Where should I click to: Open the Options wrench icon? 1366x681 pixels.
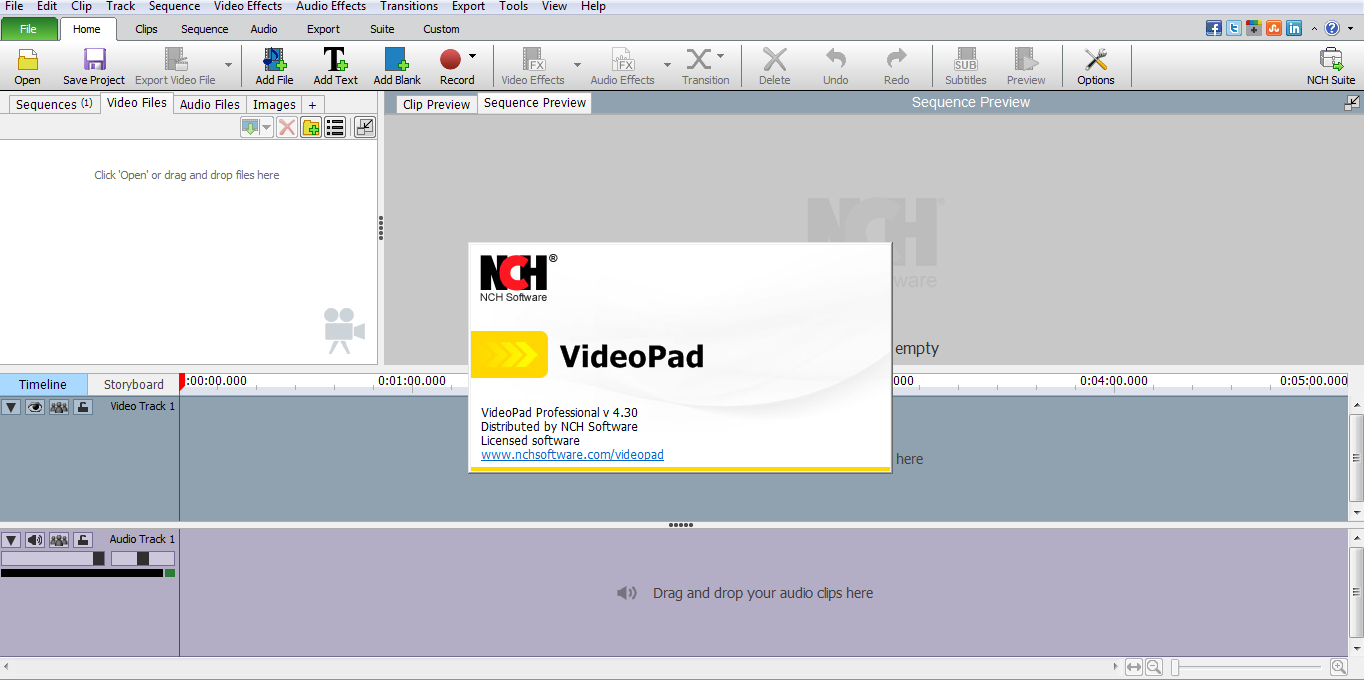tap(1096, 60)
